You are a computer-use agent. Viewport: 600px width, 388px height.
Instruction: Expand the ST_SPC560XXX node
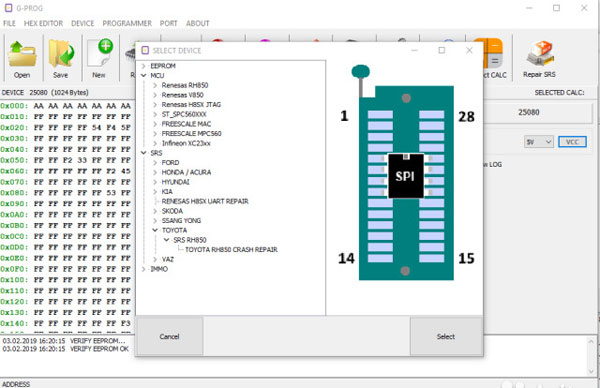click(x=155, y=114)
